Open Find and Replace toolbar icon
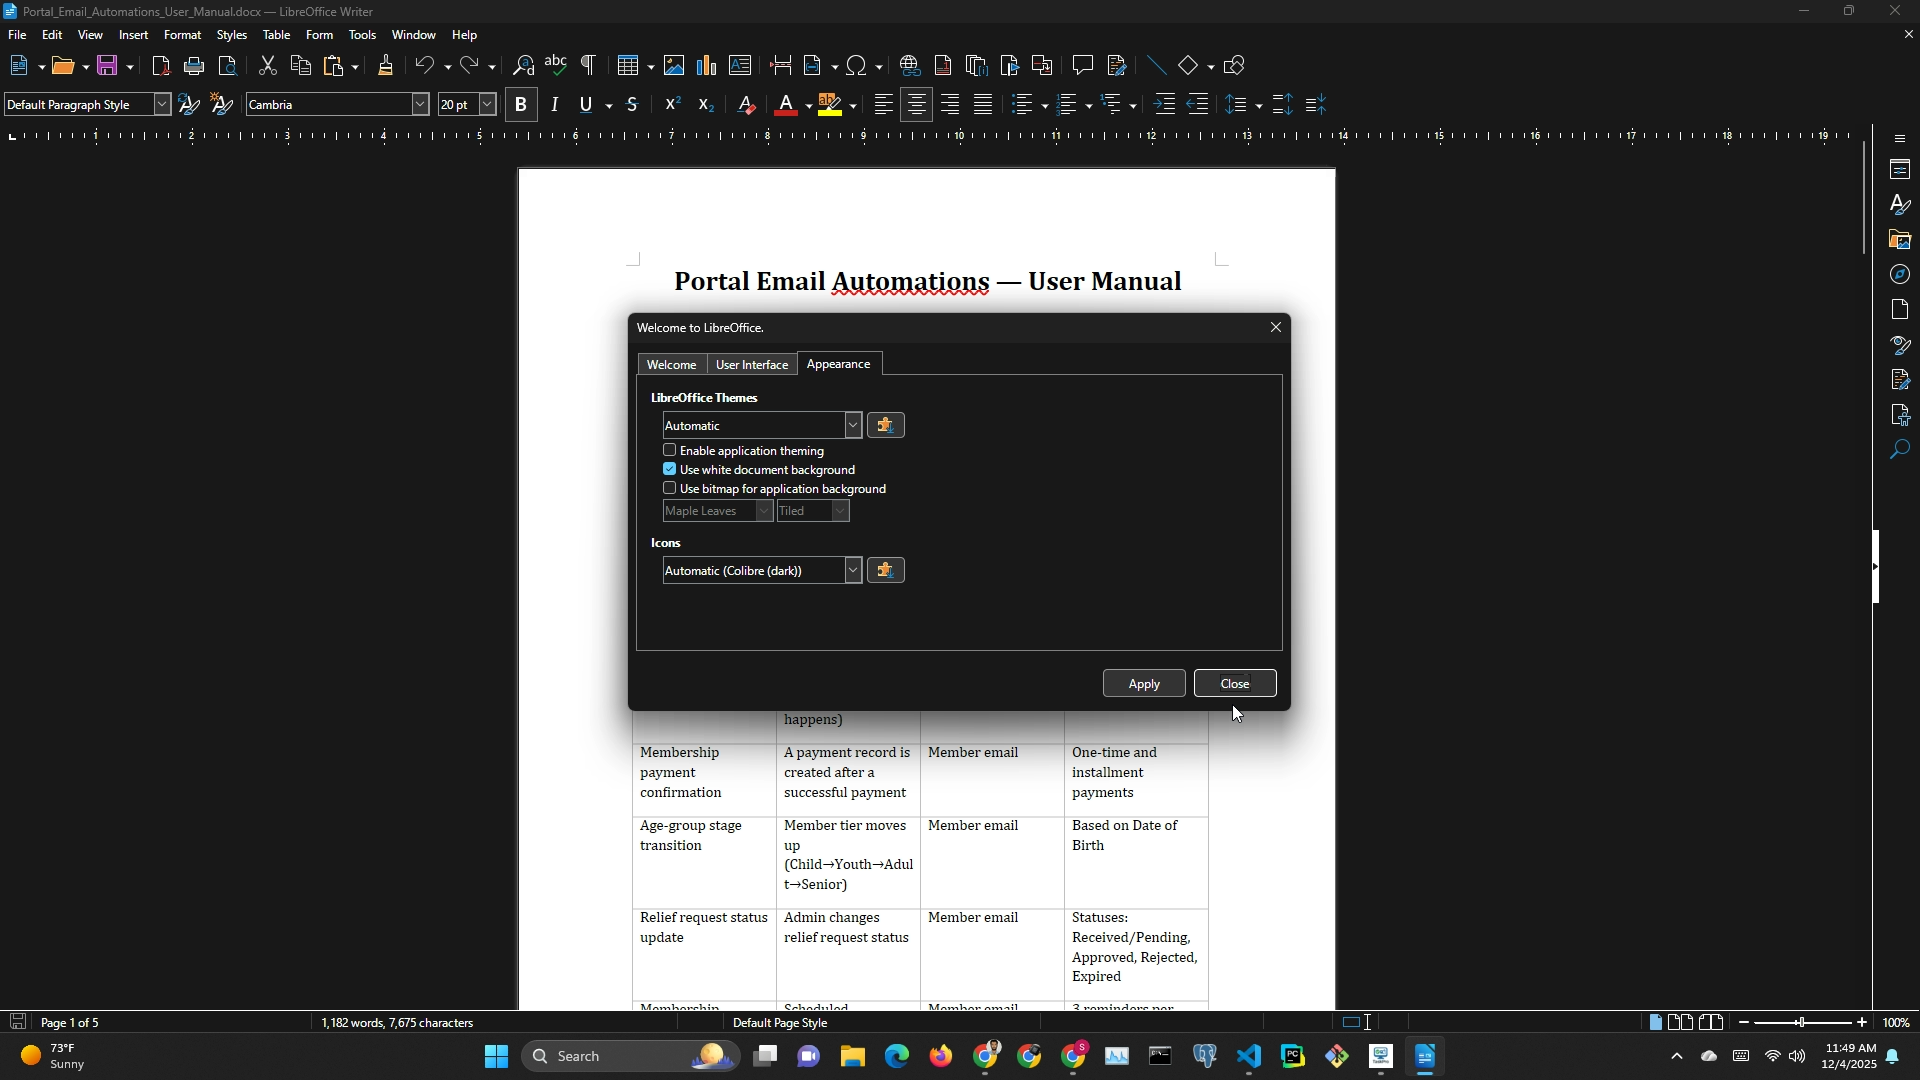Screen dimensions: 1920x1080 [x=523, y=66]
